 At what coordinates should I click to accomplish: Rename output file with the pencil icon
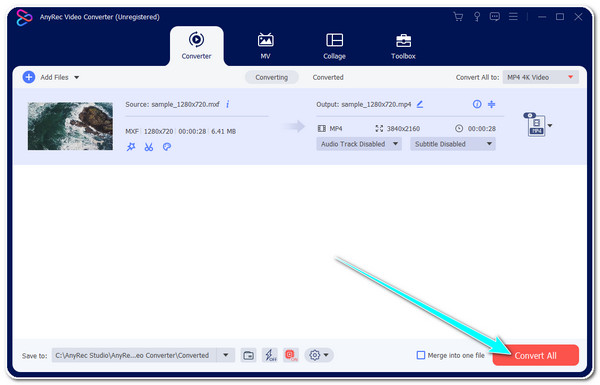tap(420, 104)
